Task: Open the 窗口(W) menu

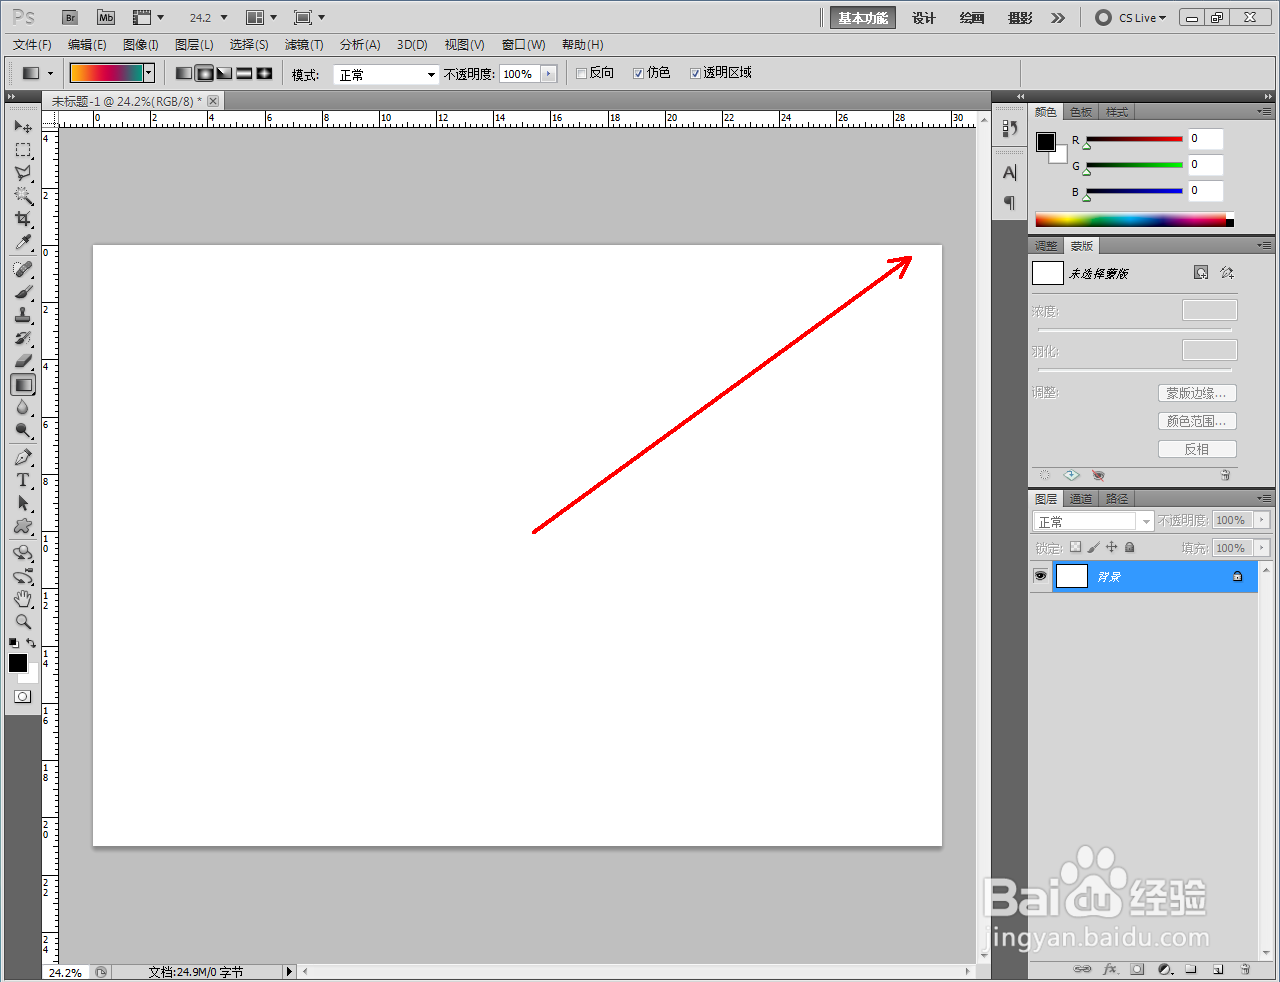Action: coord(524,45)
